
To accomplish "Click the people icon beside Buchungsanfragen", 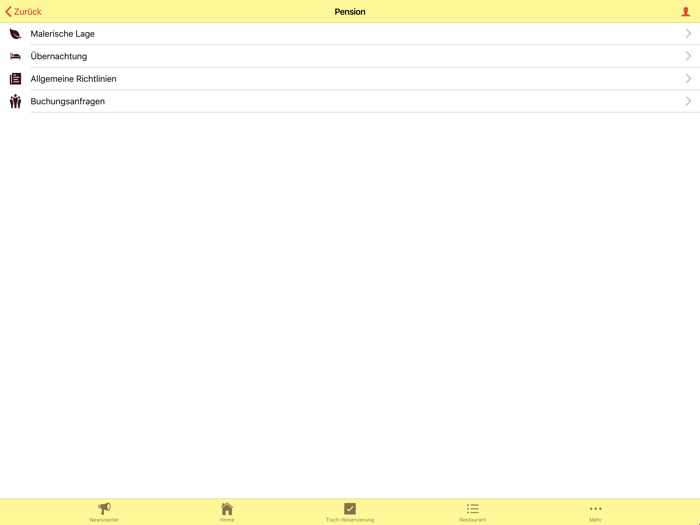I will 15,101.
